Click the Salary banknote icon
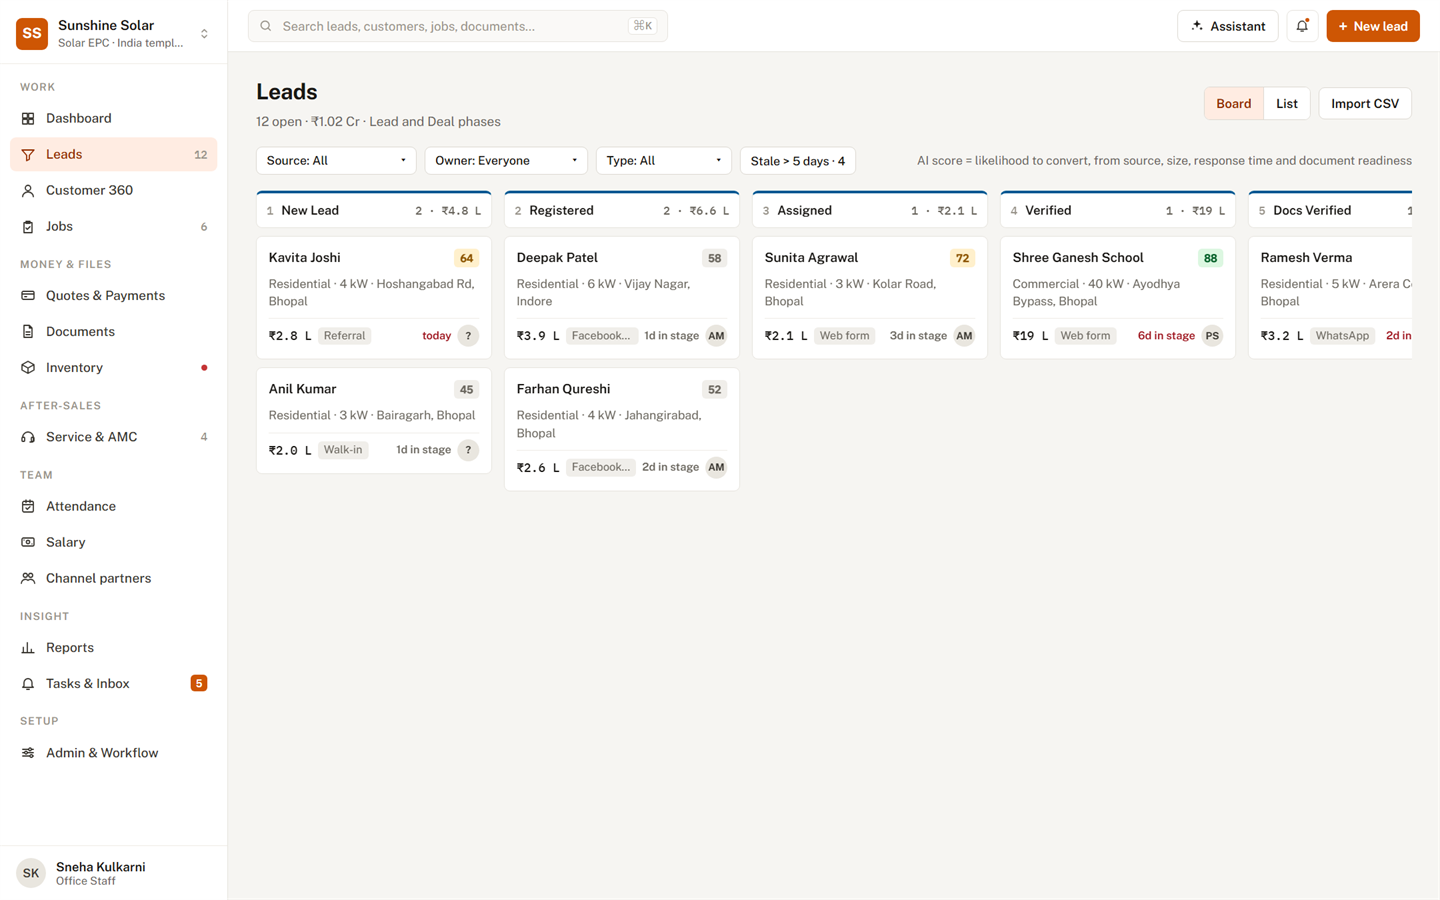The width and height of the screenshot is (1440, 900). pos(28,542)
